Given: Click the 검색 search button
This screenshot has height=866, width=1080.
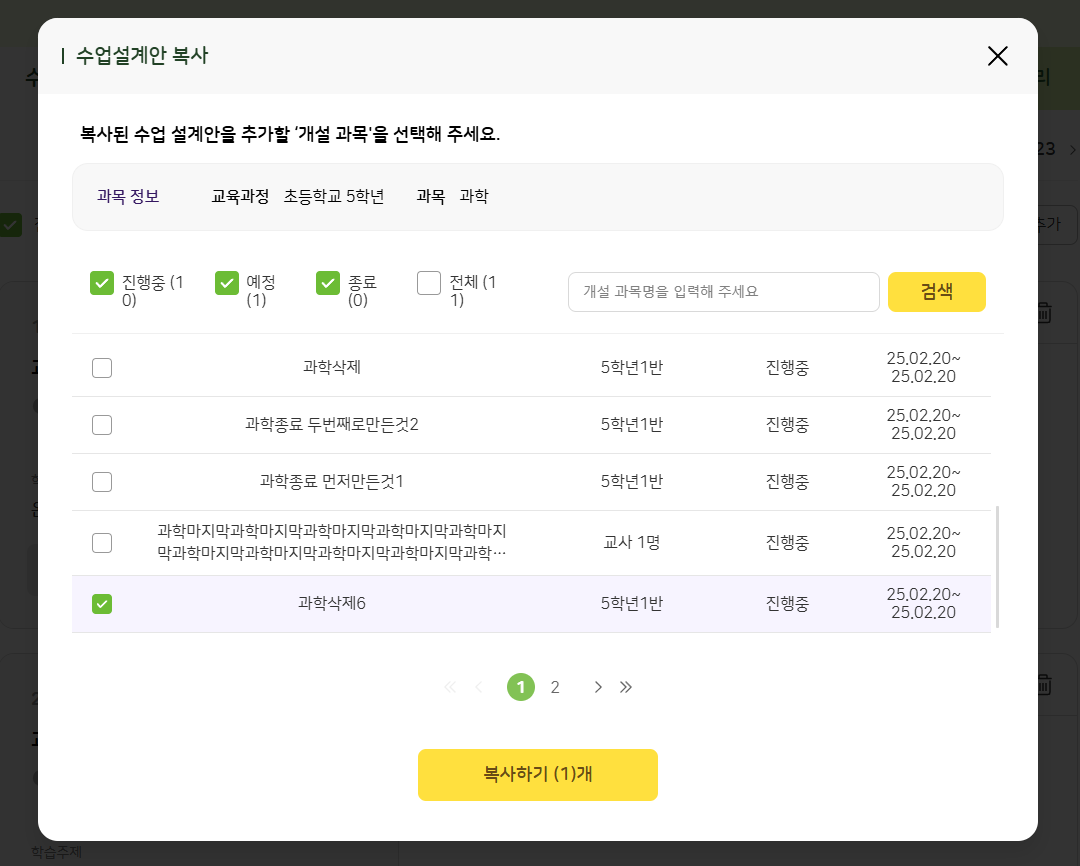Looking at the screenshot, I should point(936,292).
